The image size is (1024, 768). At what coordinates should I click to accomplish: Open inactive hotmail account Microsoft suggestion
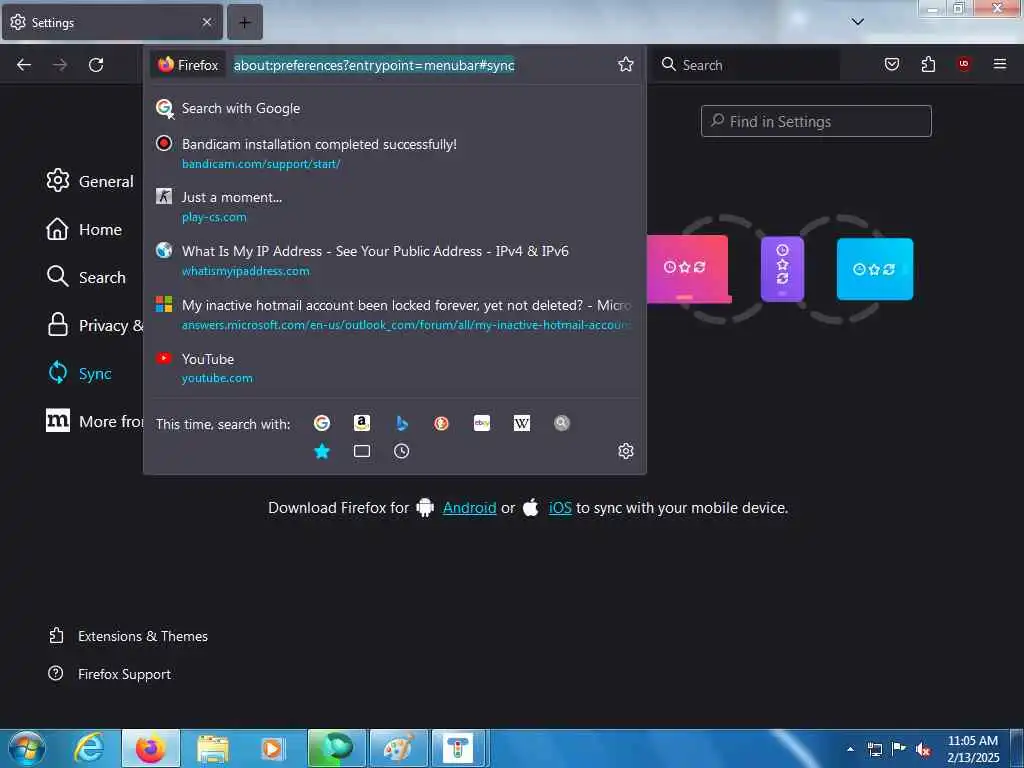pyautogui.click(x=394, y=315)
